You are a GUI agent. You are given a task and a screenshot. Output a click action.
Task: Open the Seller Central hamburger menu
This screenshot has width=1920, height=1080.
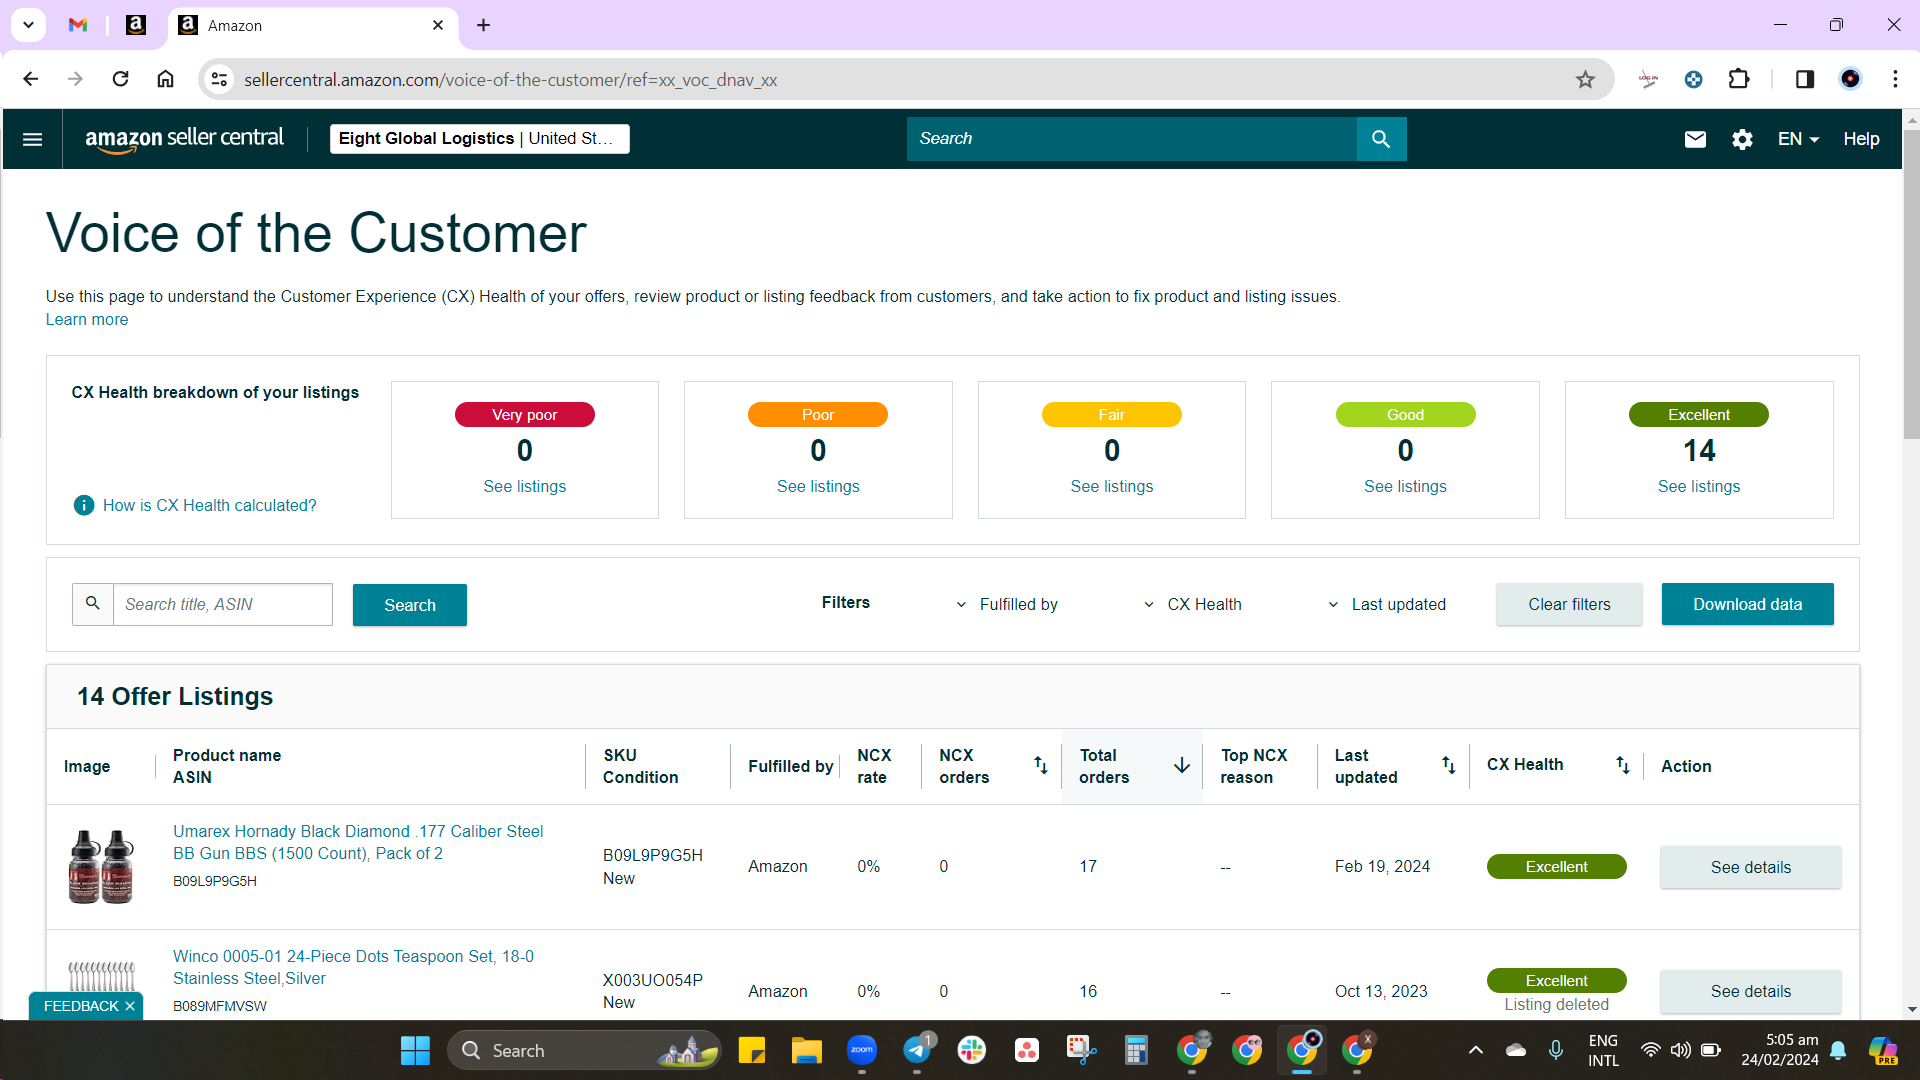[x=32, y=139]
